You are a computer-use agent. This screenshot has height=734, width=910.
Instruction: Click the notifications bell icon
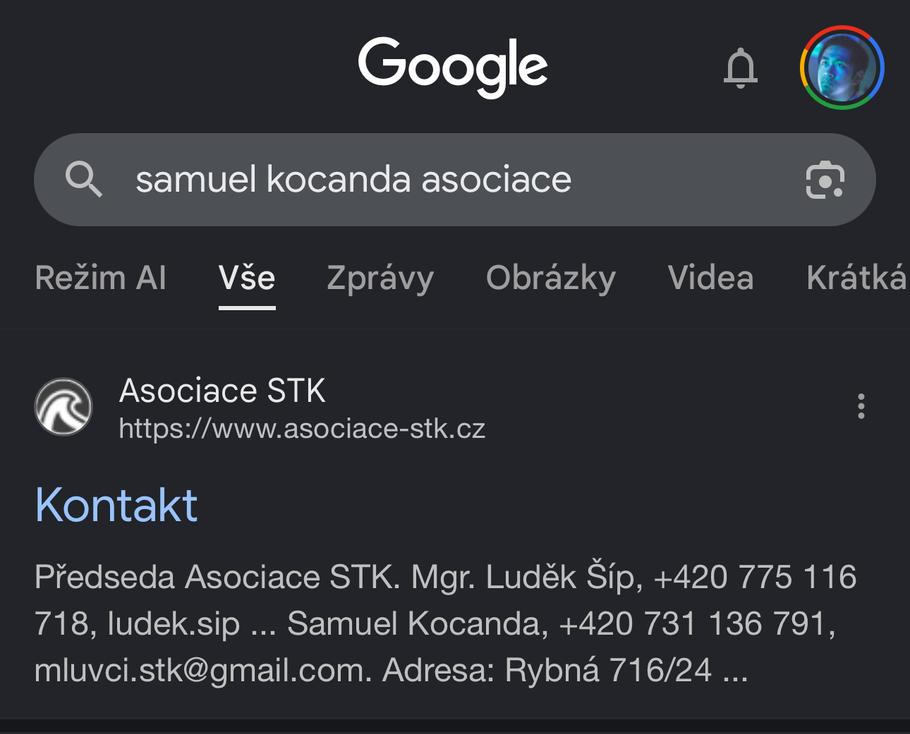[x=741, y=67]
